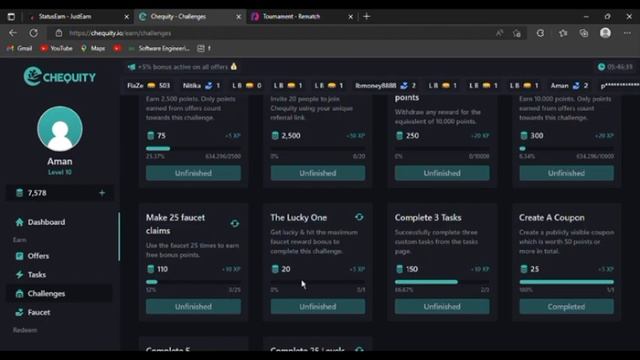Image resolution: width=640 pixels, height=360 pixels.
Task: Open Aman's profile avatar
Action: point(60,129)
